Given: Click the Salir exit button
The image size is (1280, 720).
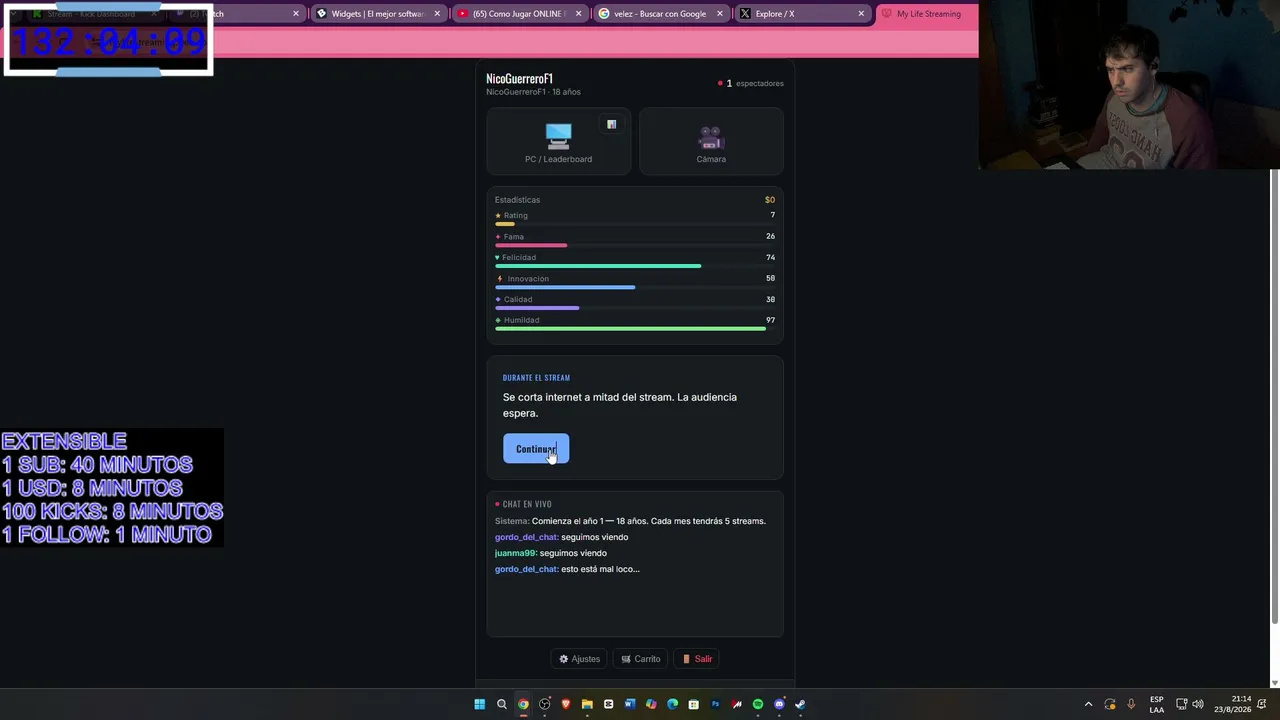Looking at the screenshot, I should (x=698, y=659).
